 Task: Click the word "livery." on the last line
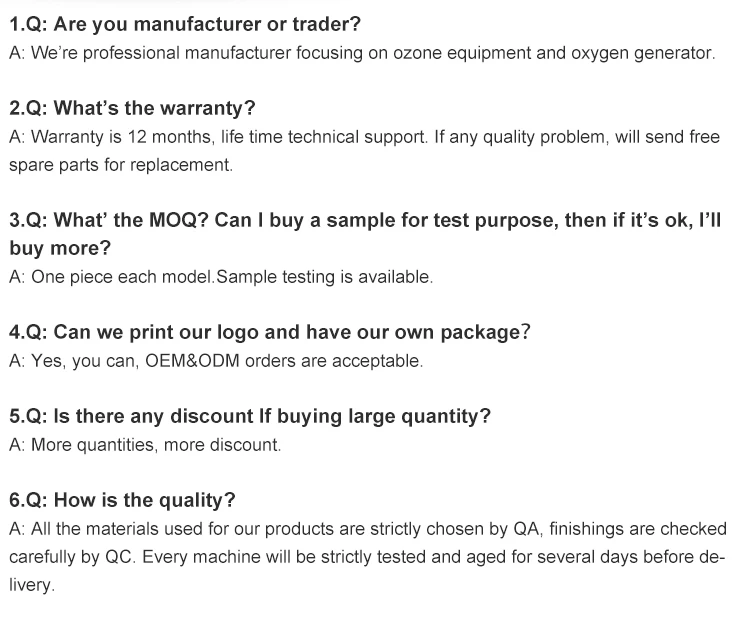pyautogui.click(x=30, y=585)
